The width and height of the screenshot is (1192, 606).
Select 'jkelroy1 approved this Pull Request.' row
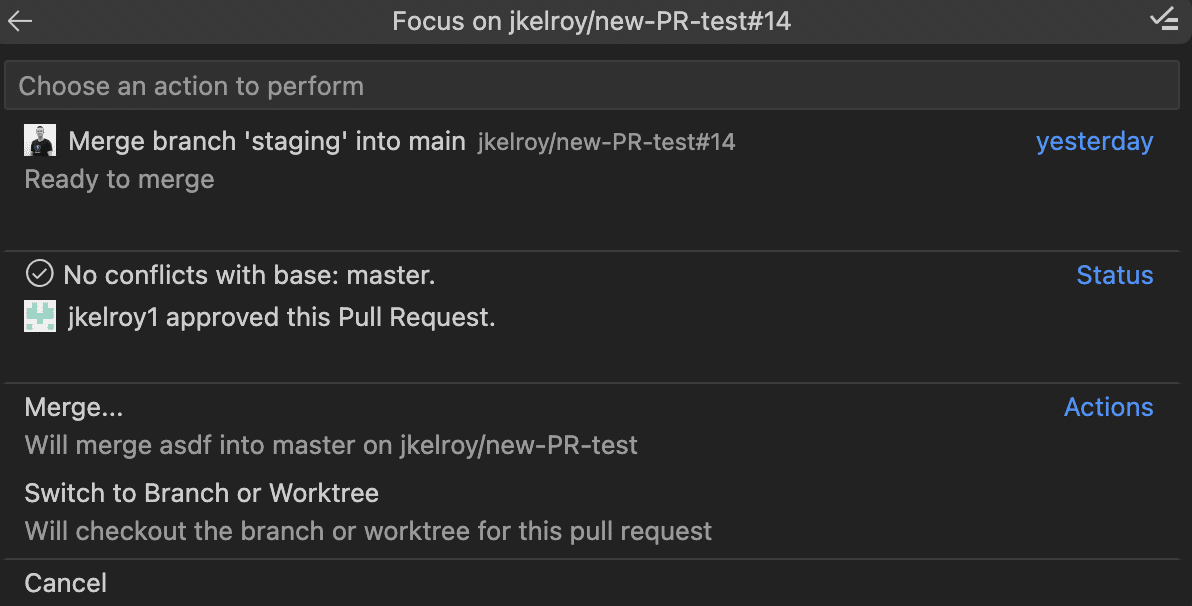(281, 318)
